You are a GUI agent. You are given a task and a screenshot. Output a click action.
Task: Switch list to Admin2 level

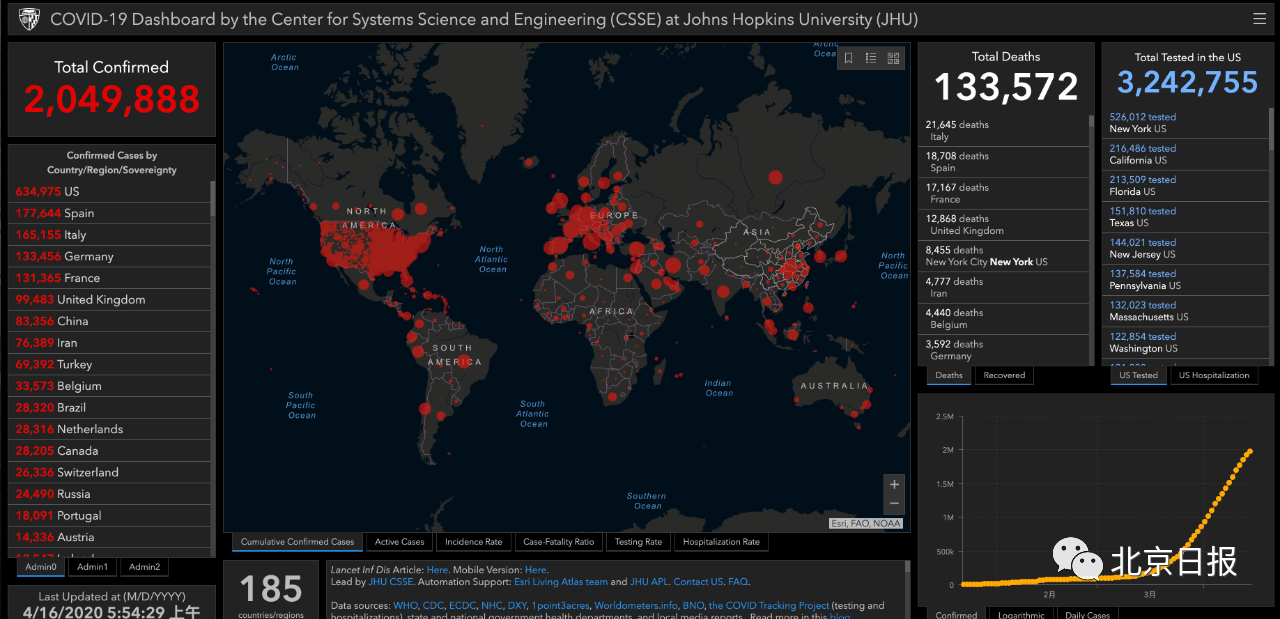[144, 567]
